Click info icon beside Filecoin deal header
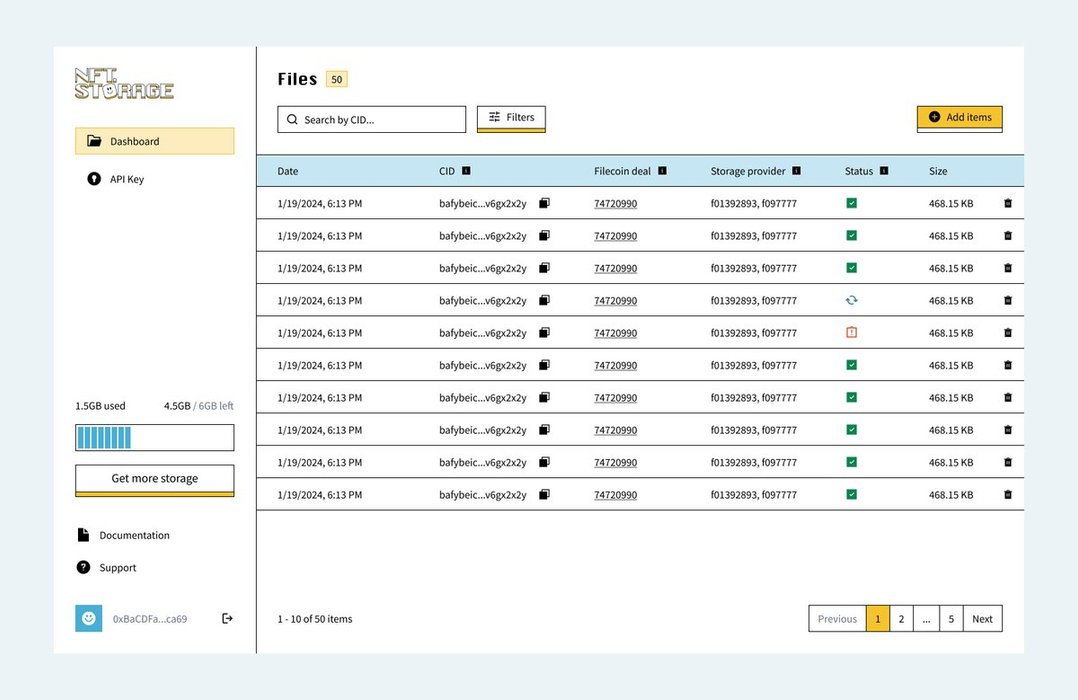 662,171
